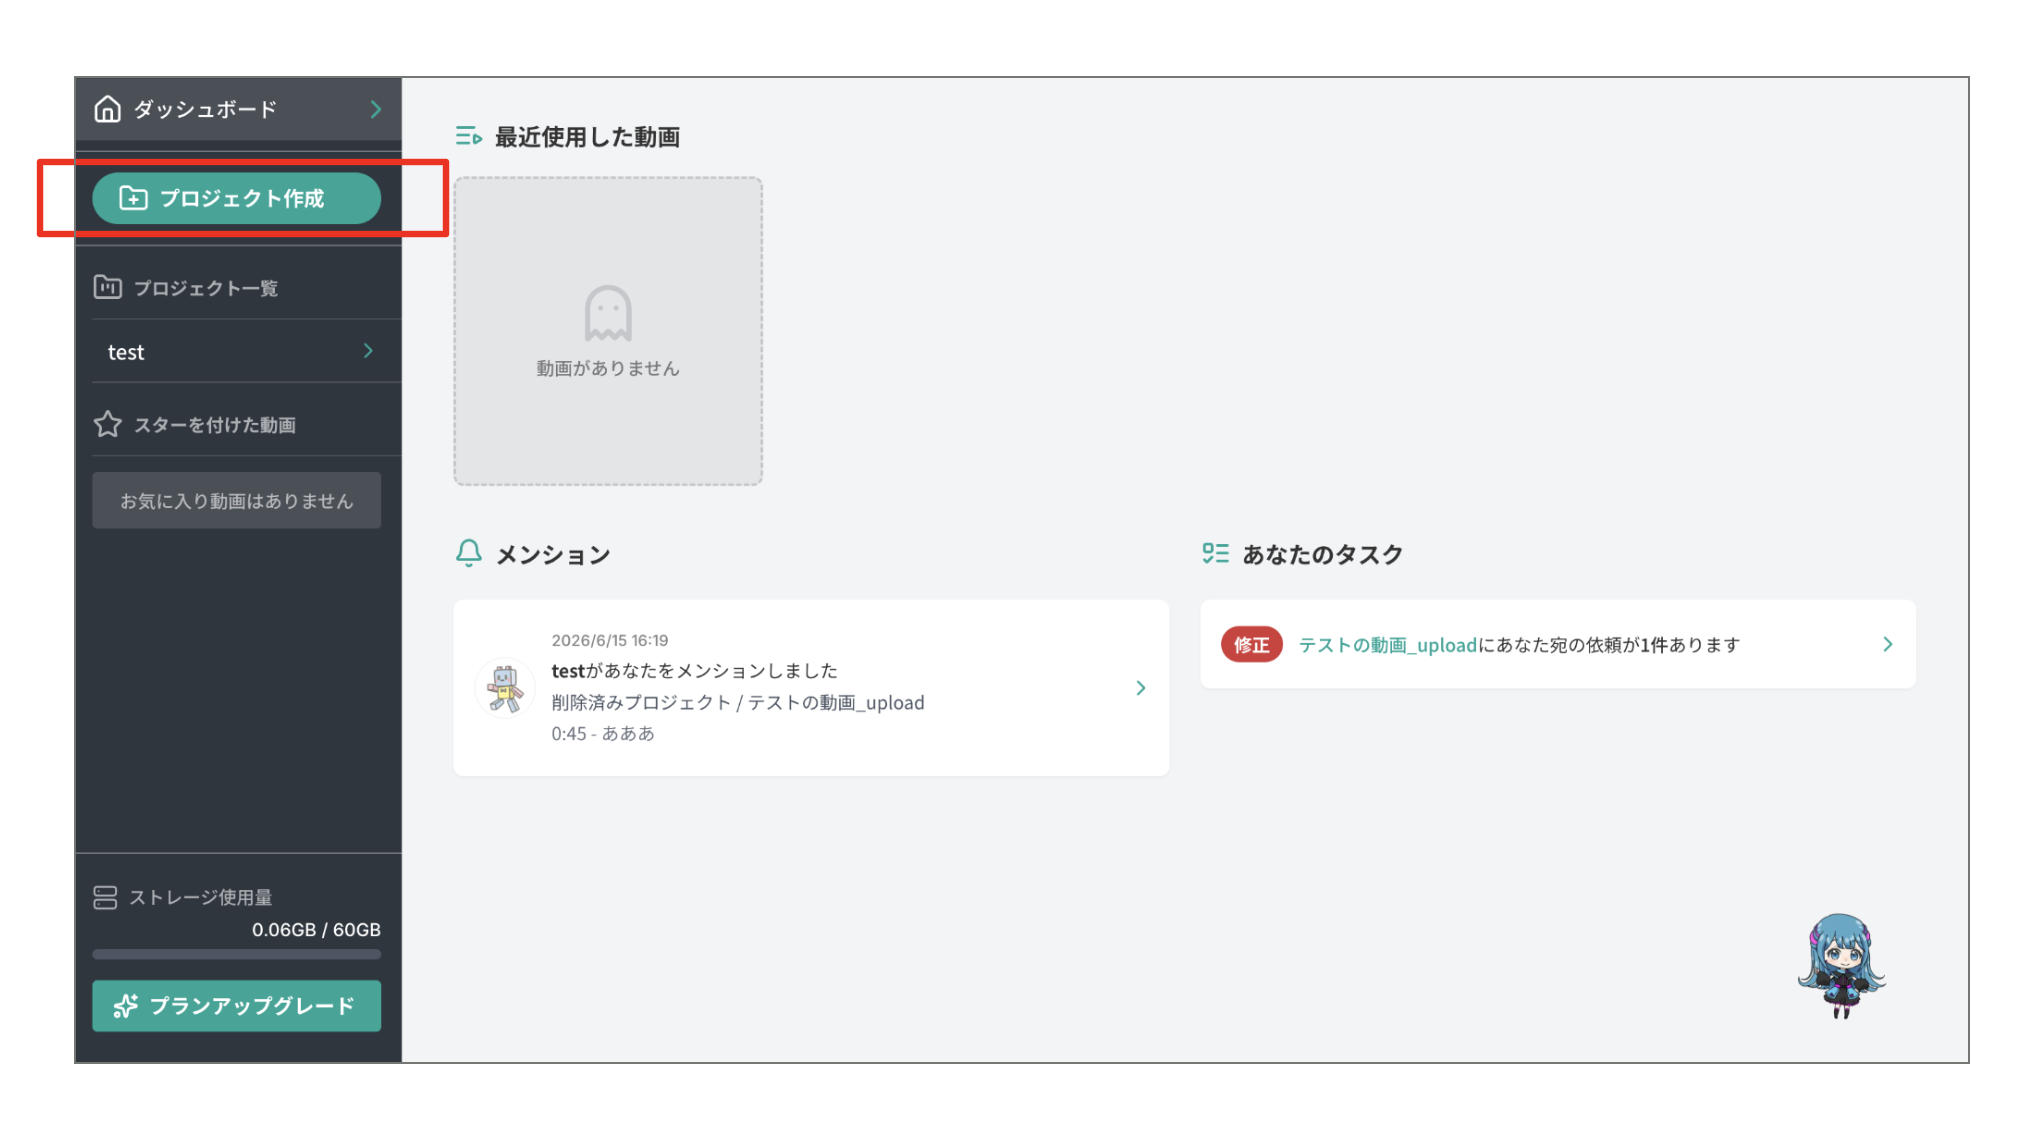Viewport: 2034px width, 1136px height.
Task: Open the テストの動画_upload task link
Action: (x=1387, y=645)
